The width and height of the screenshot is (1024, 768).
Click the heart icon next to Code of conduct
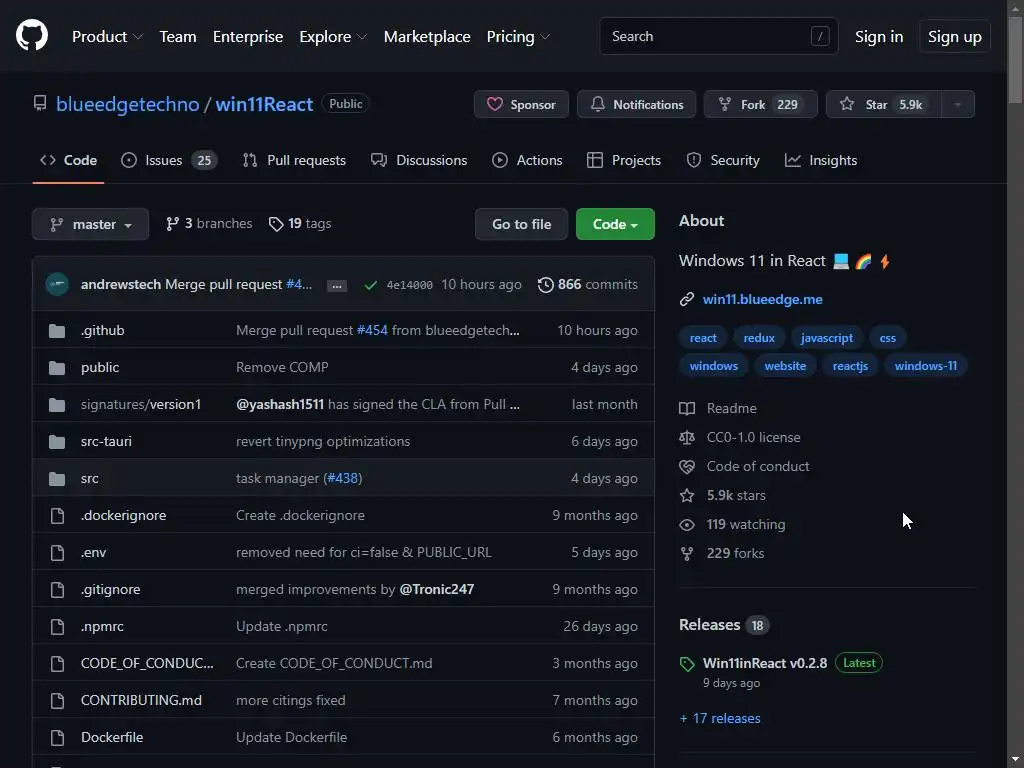coord(687,466)
